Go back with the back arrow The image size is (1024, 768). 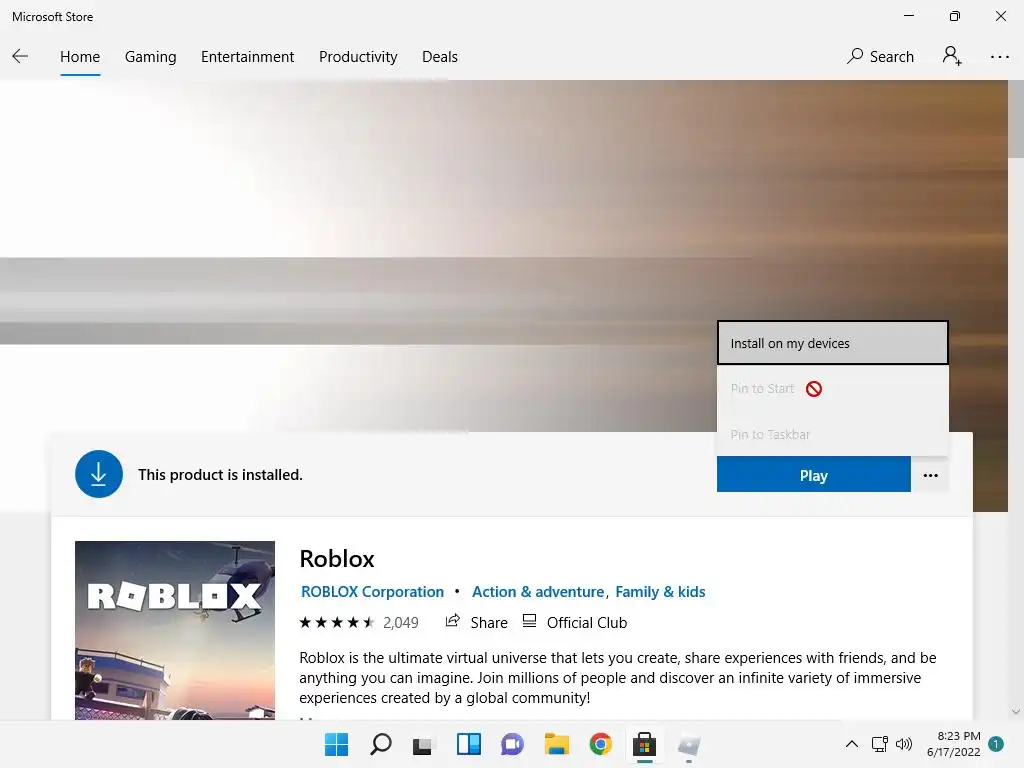coord(20,56)
